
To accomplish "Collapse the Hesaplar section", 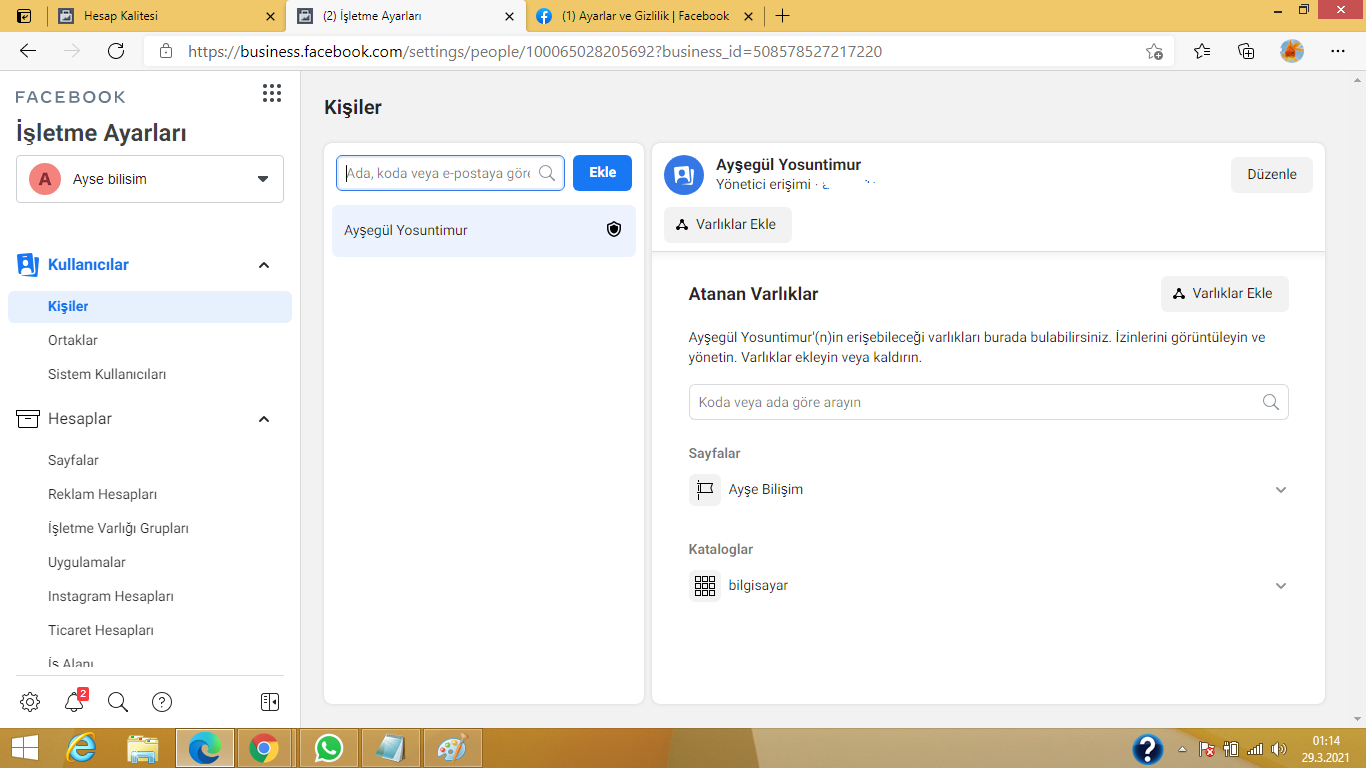I will (x=264, y=419).
